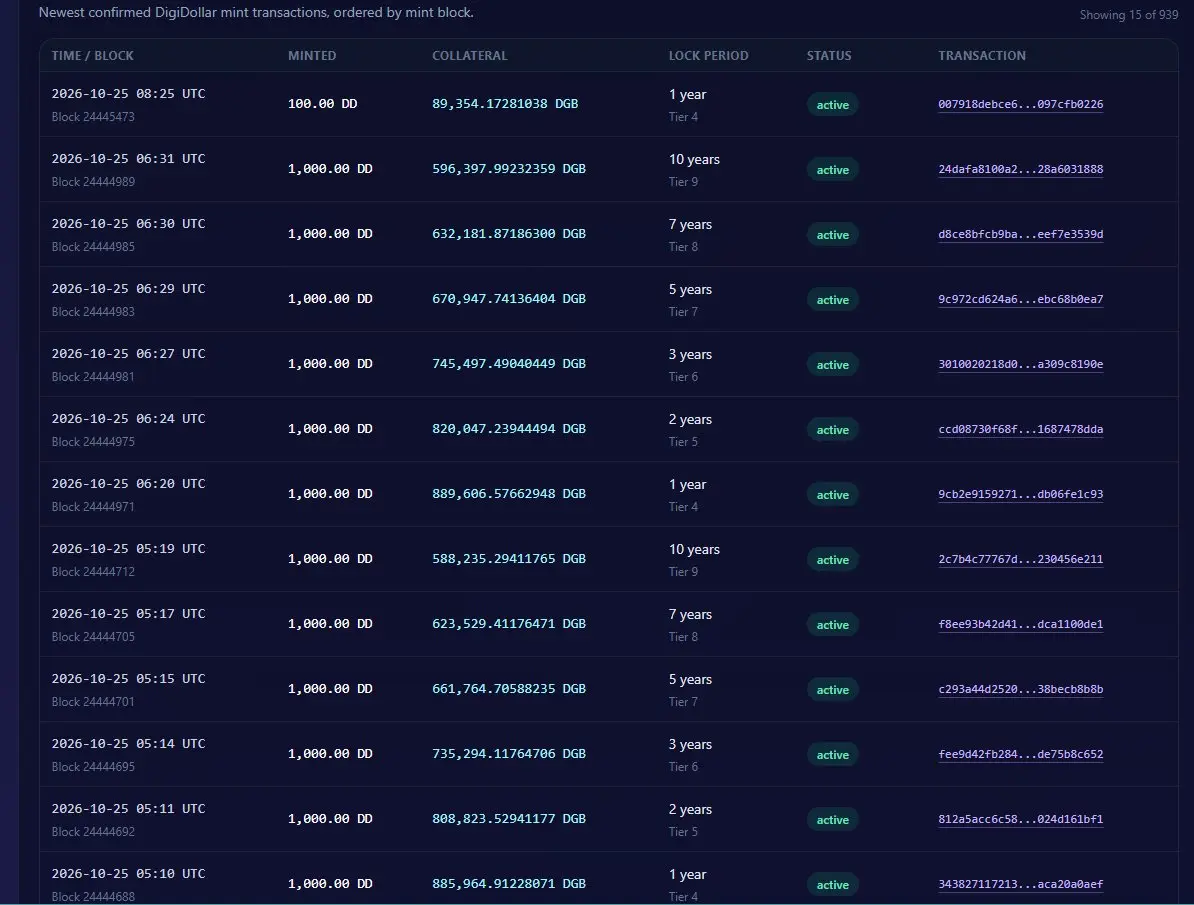Open transaction link starting with 9cb2e9159271
This screenshot has height=905, width=1194.
click(x=1020, y=494)
